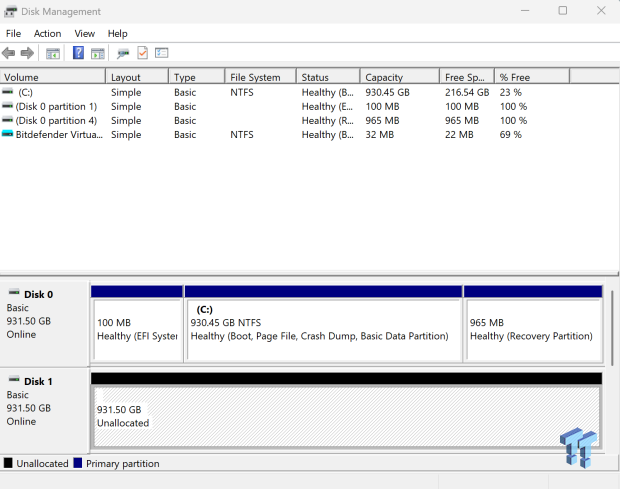Click the Disk Management app icon in title bar

coord(10,11)
